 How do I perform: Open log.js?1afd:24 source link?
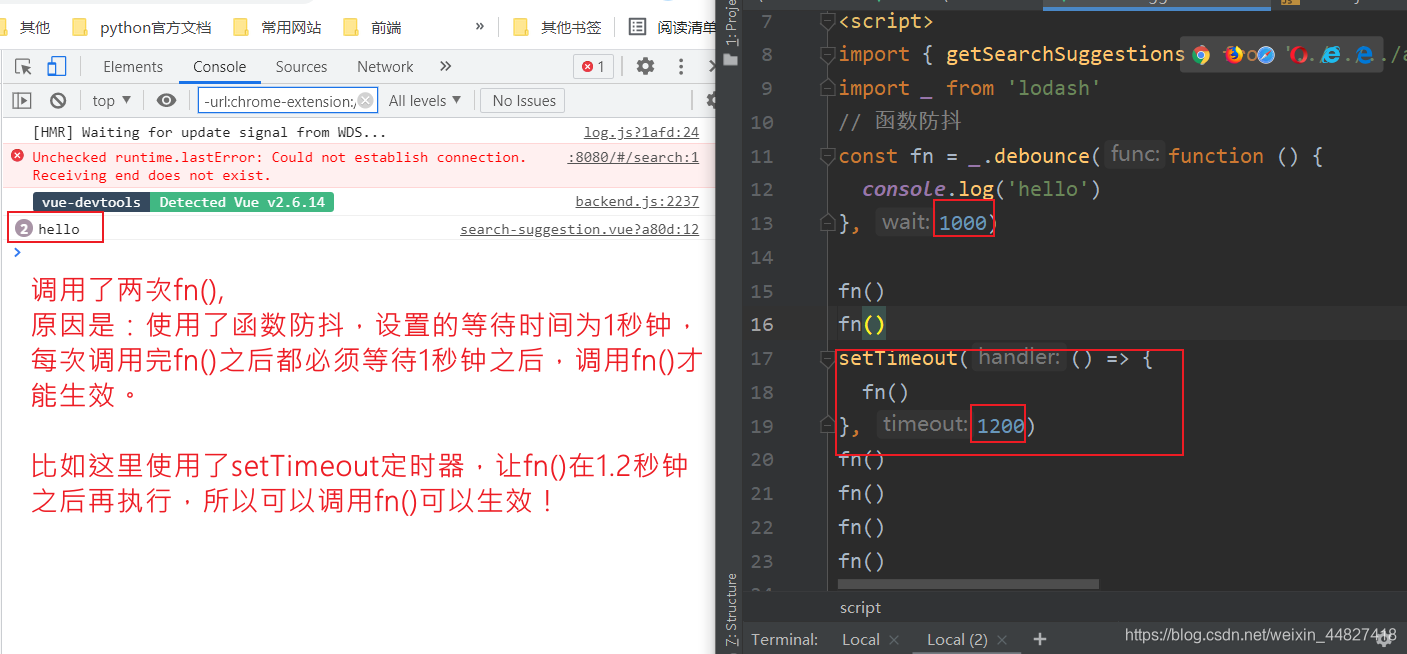click(641, 132)
